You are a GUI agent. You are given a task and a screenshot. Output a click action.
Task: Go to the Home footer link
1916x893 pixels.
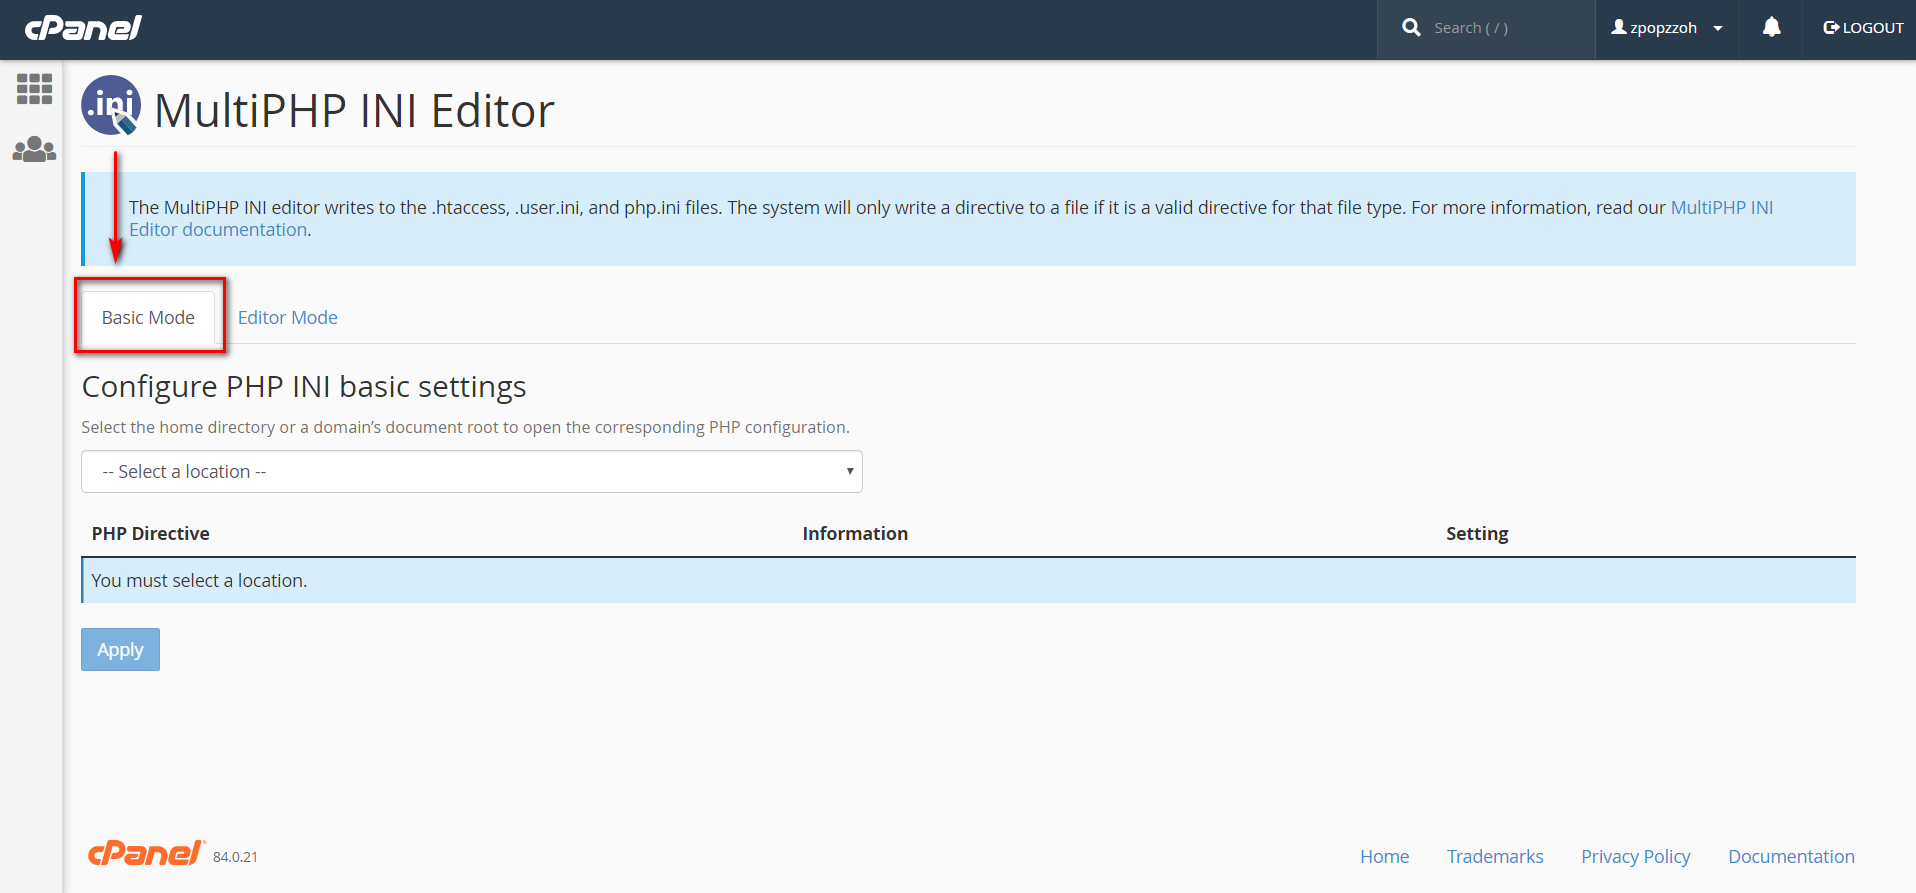1384,857
